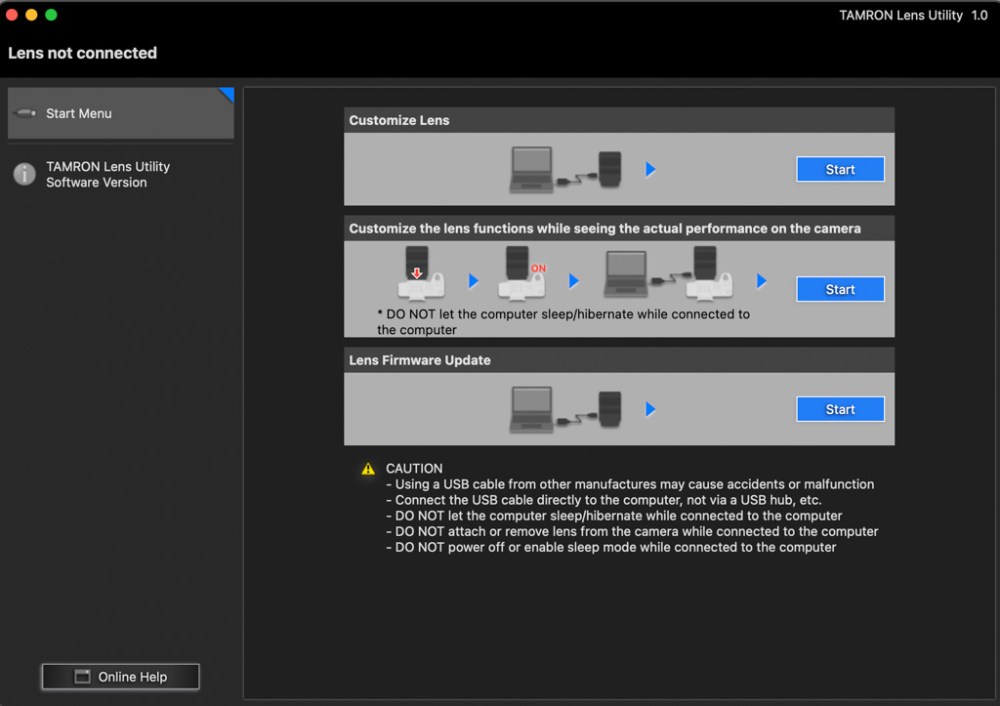
Task: Click the camera power ON icon
Action: [522, 273]
